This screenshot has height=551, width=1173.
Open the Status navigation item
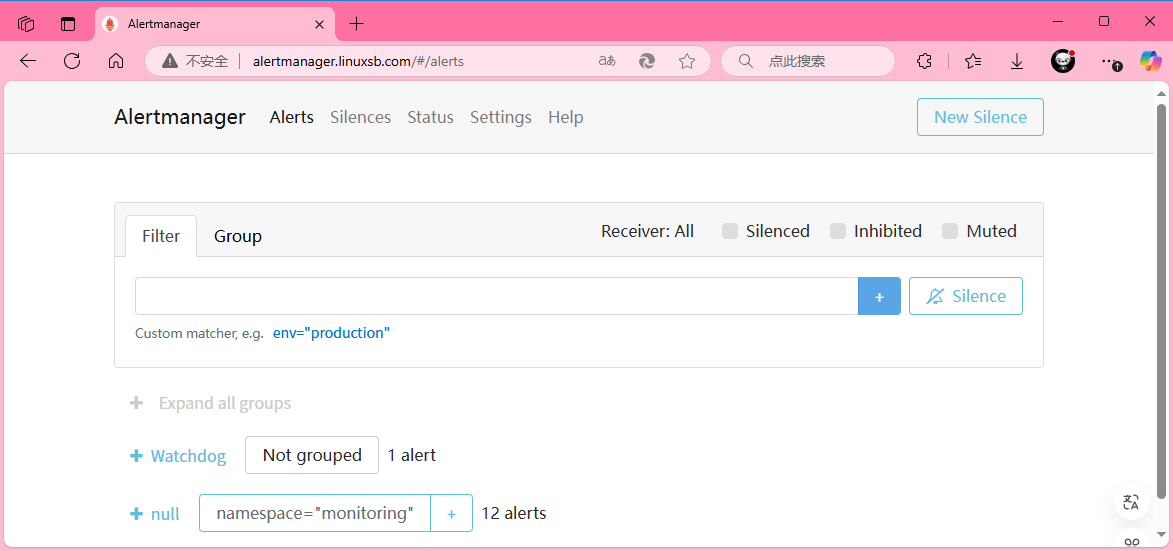click(430, 117)
